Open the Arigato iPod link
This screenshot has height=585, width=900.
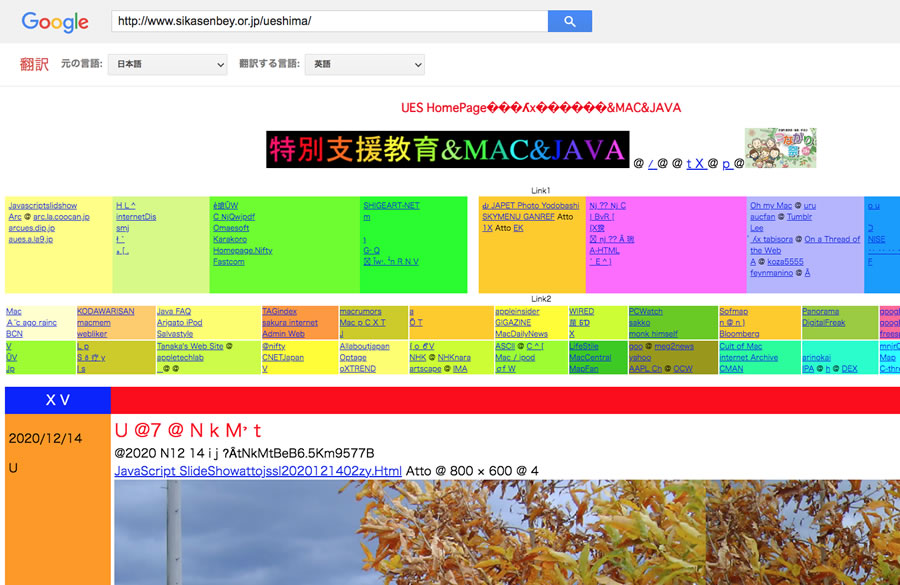180,323
